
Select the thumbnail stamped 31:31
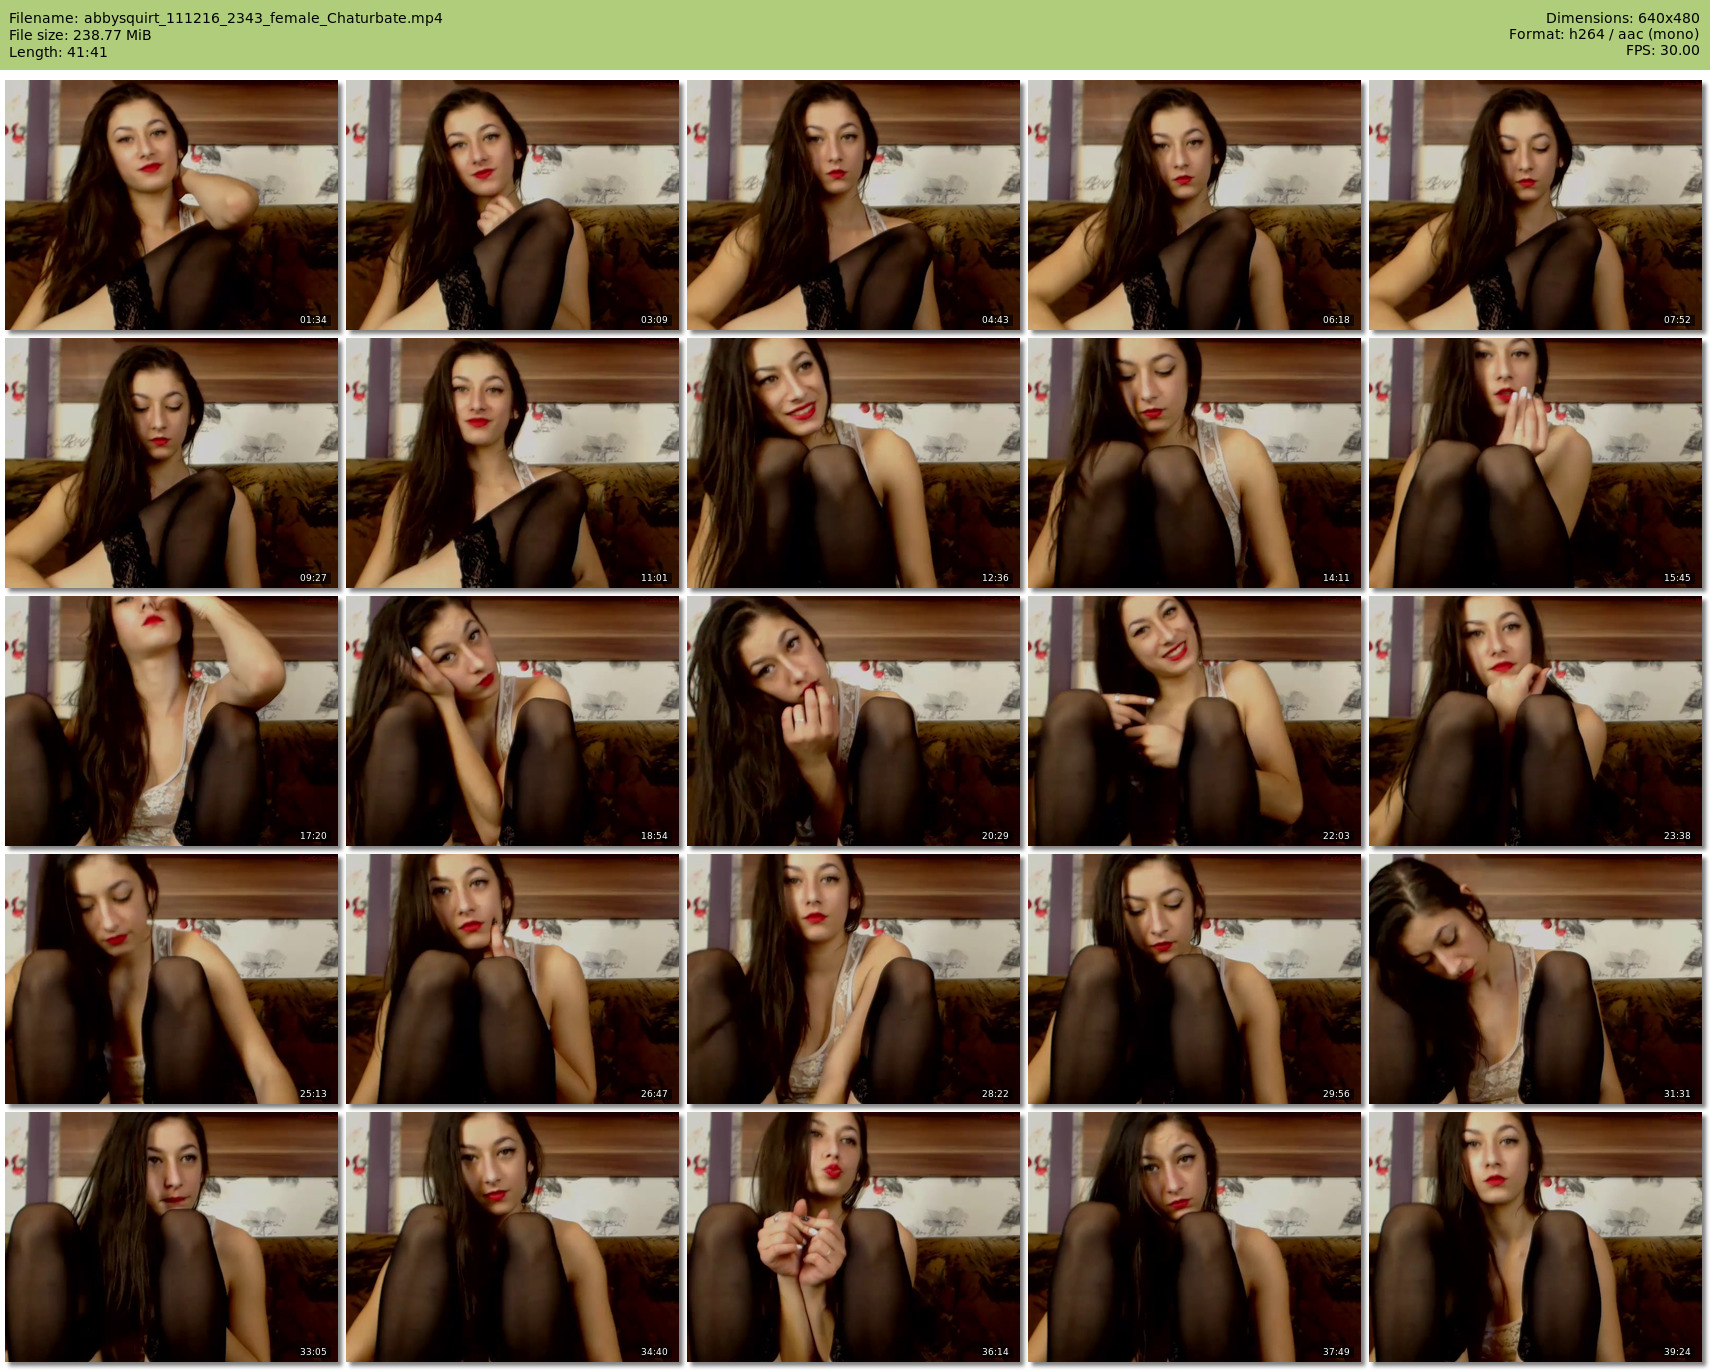click(x=1536, y=979)
